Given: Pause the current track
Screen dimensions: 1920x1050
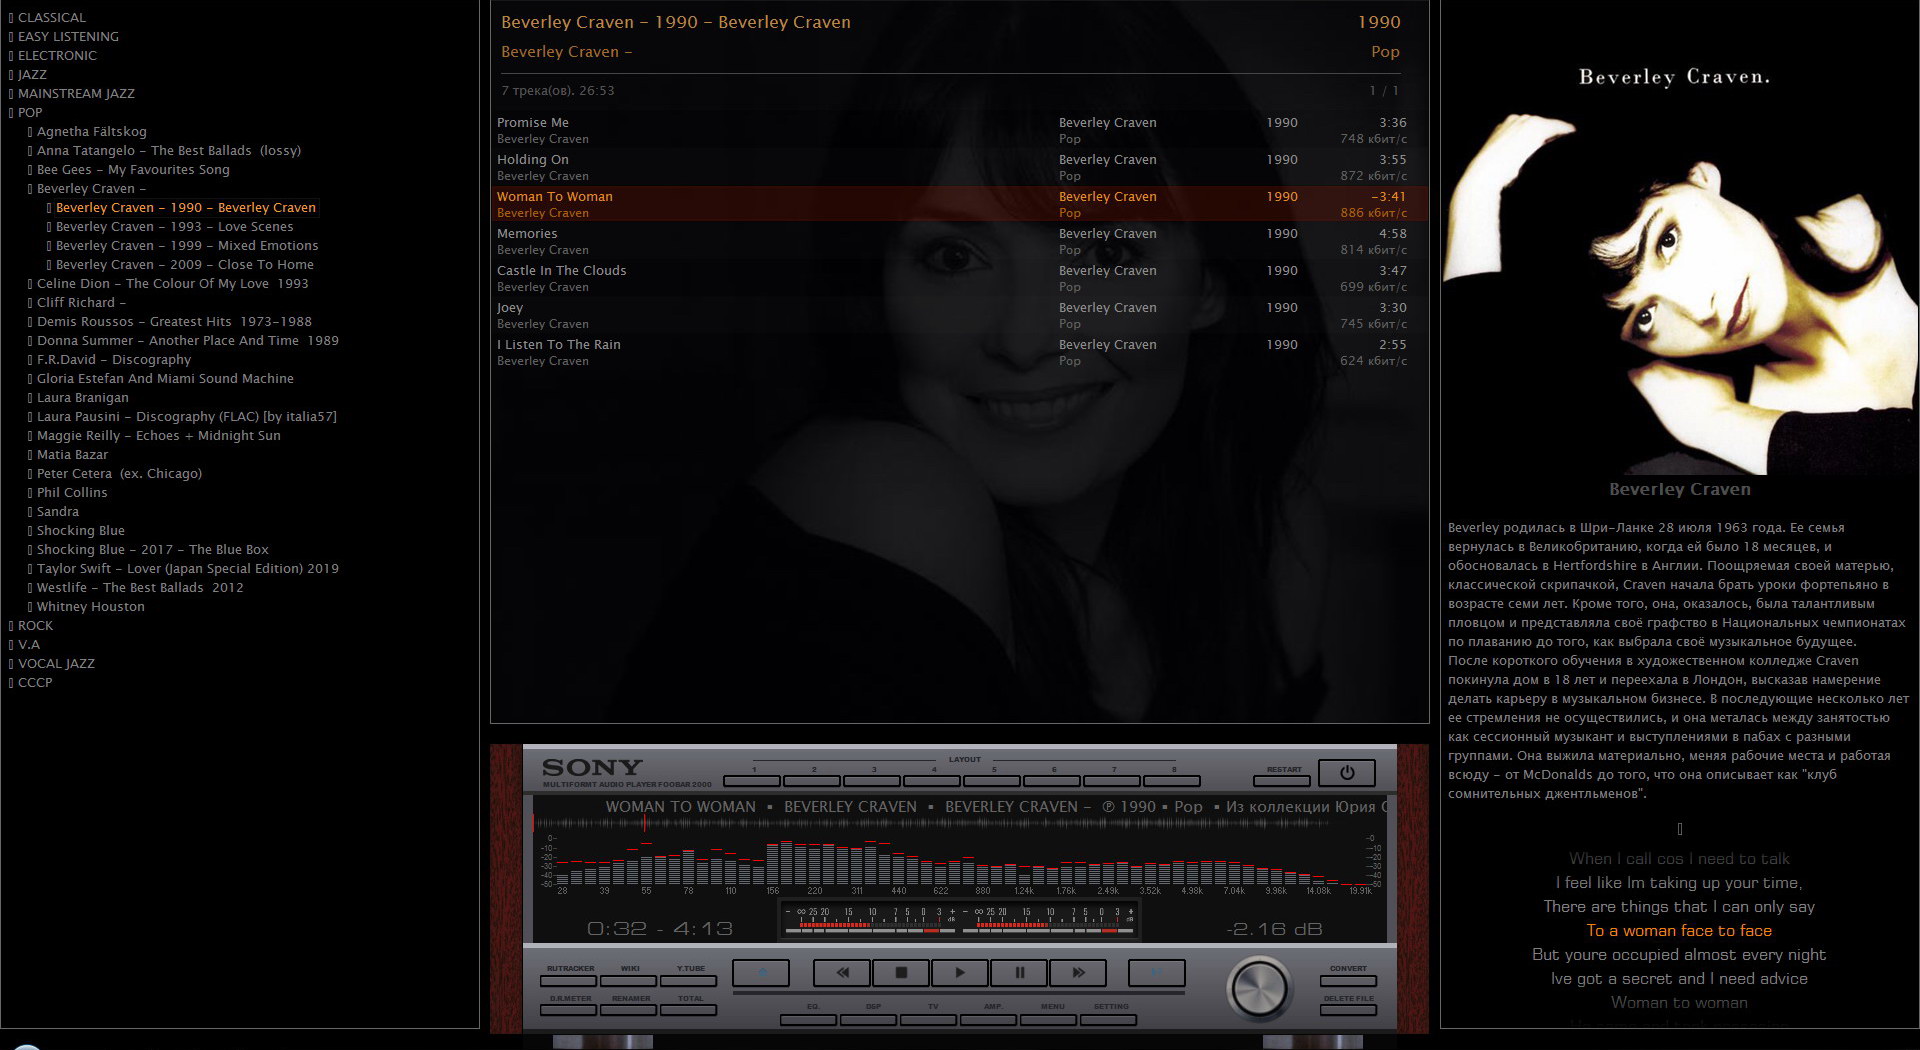Looking at the screenshot, I should point(1019,972).
